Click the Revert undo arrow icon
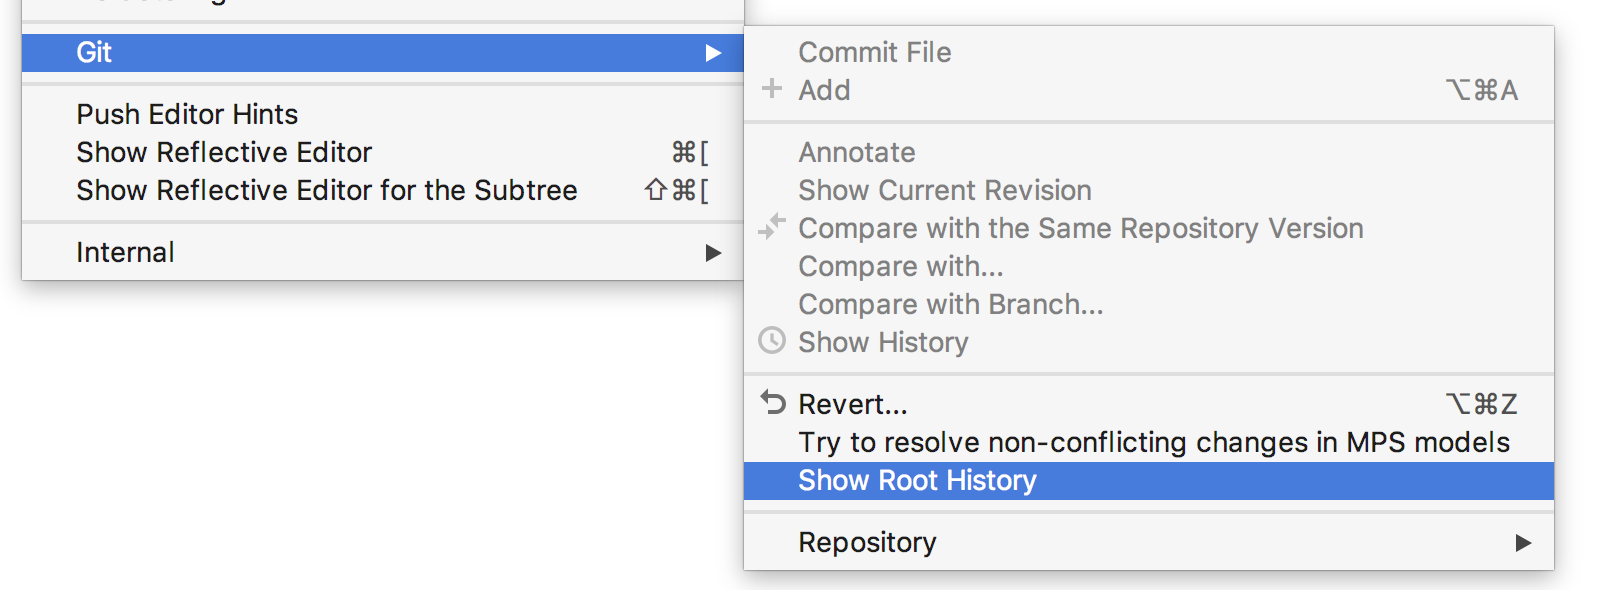The width and height of the screenshot is (1608, 590). pos(773,402)
